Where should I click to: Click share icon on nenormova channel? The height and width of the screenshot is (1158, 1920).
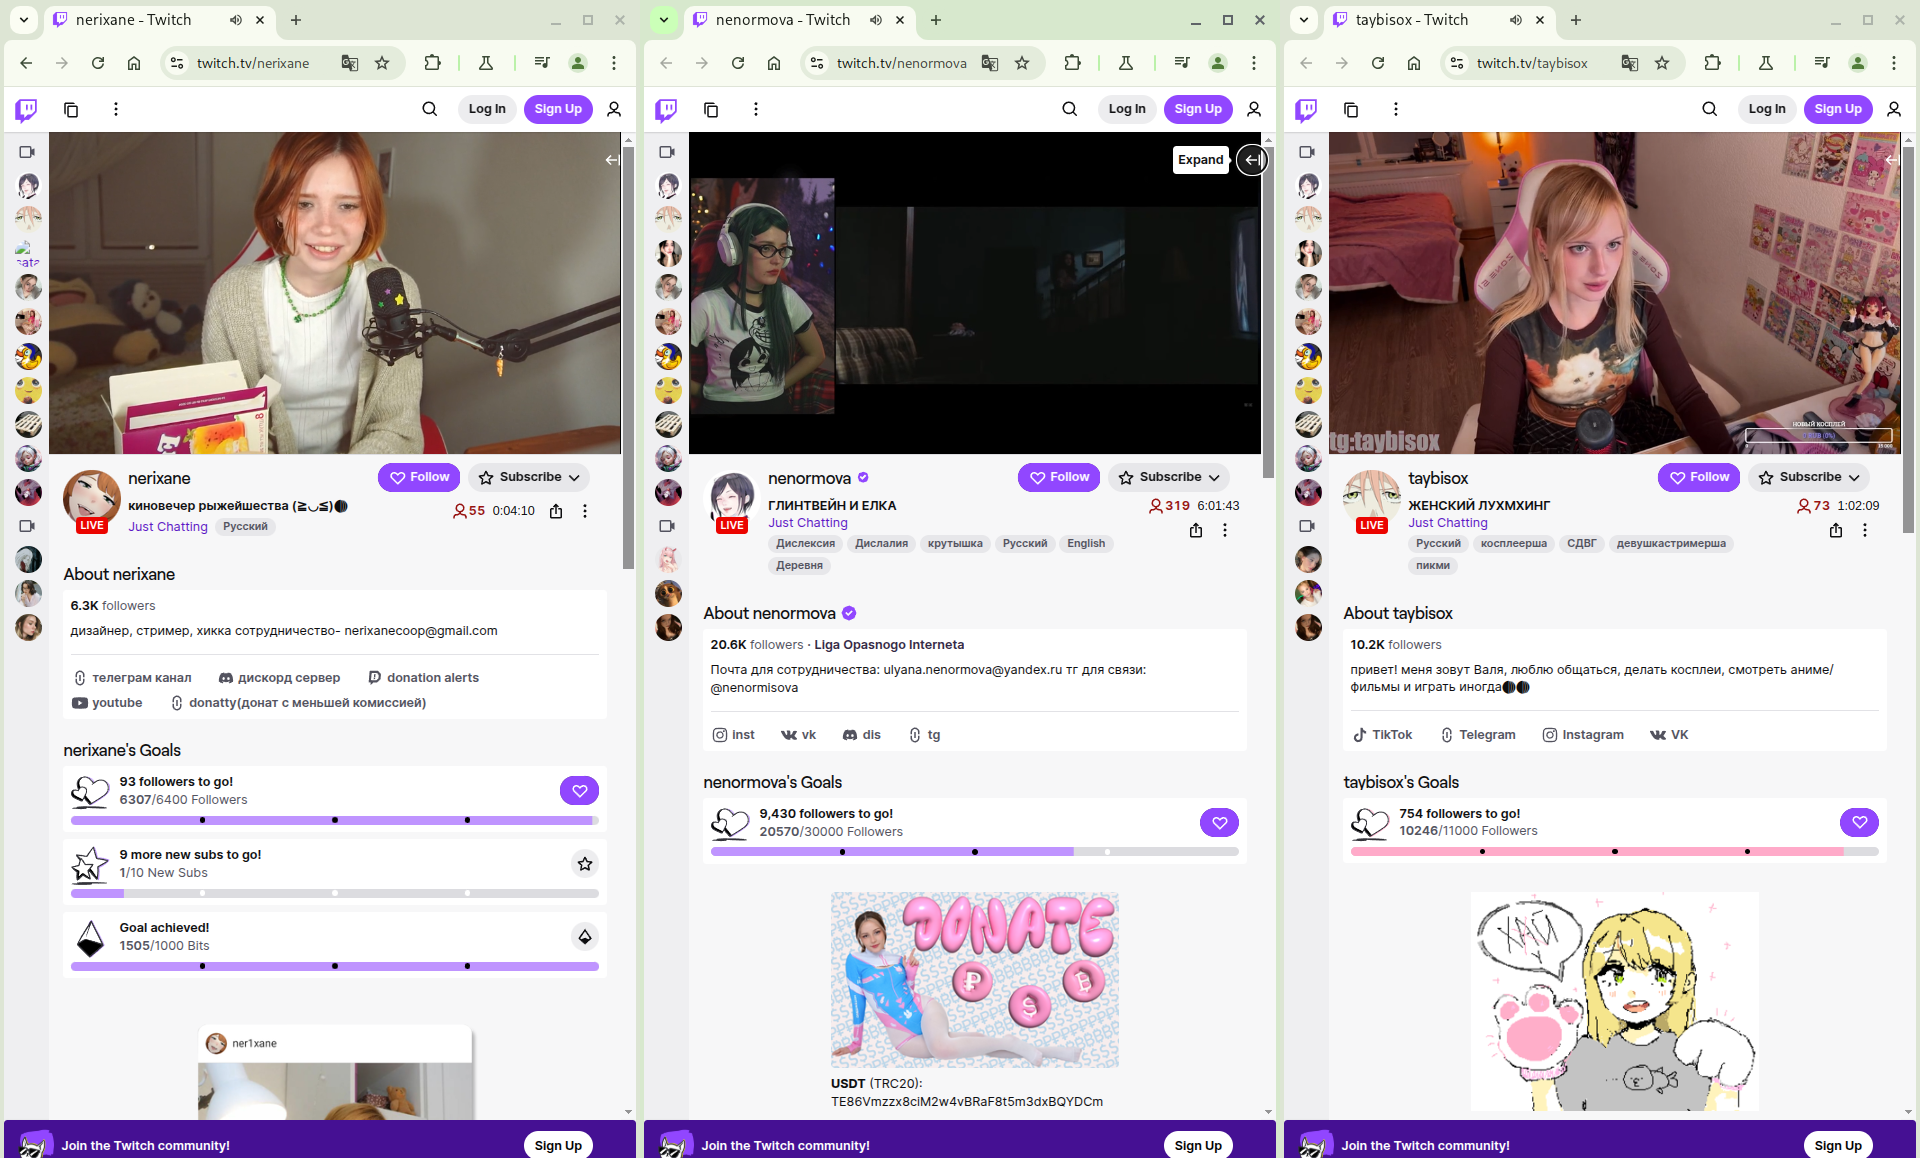(x=1196, y=530)
